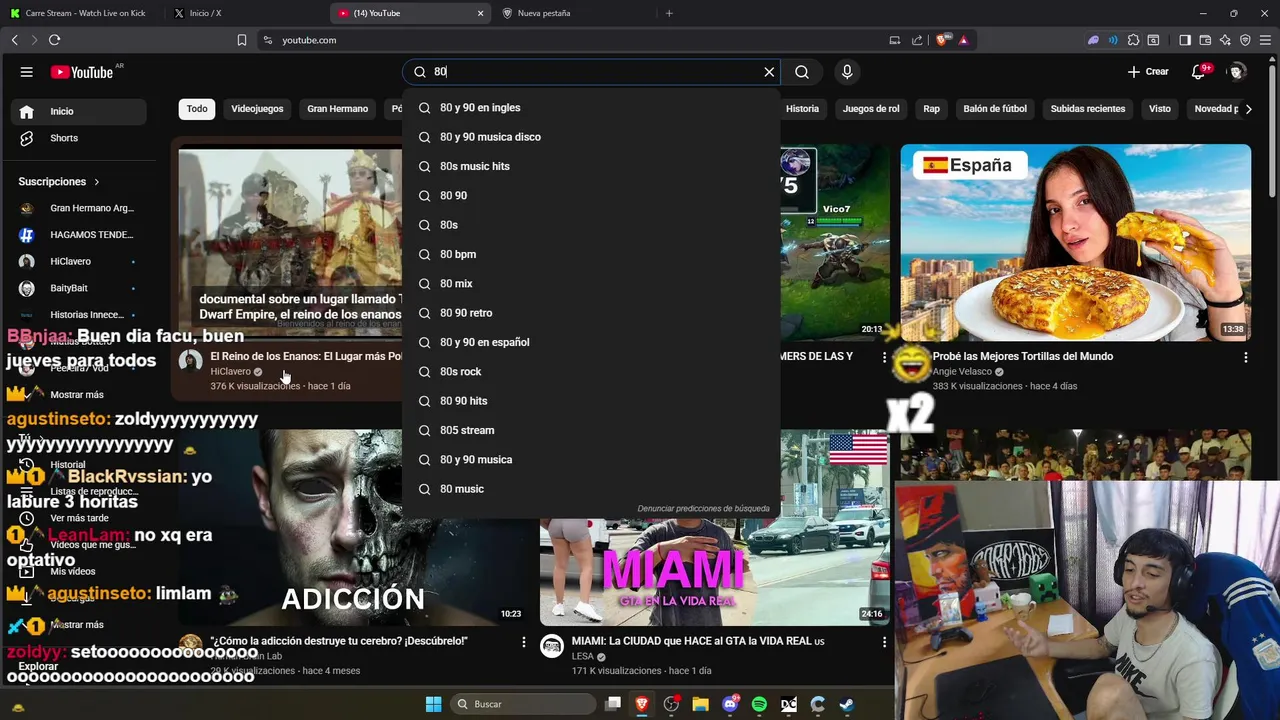The image size is (1280, 720).
Task: Open Steam from the taskbar
Action: click(847, 704)
